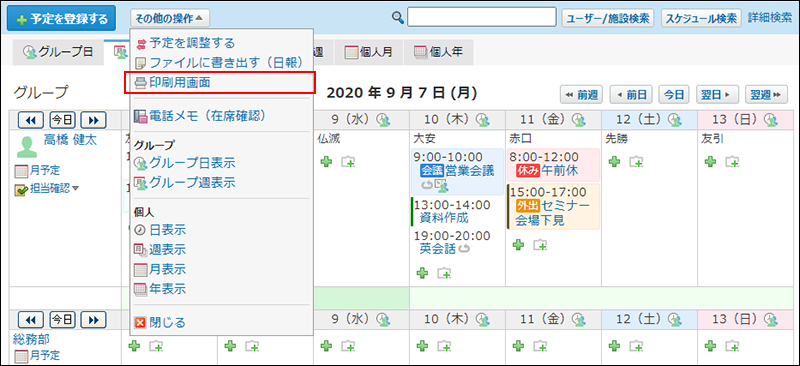Click the 今日 button beside 前日

click(674, 94)
